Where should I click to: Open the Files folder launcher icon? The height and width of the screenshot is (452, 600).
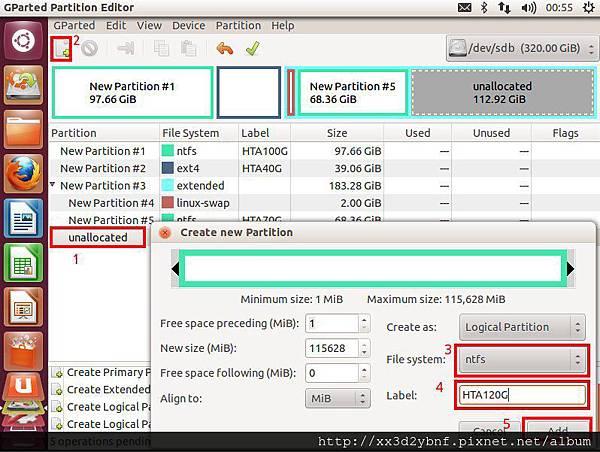[23, 130]
